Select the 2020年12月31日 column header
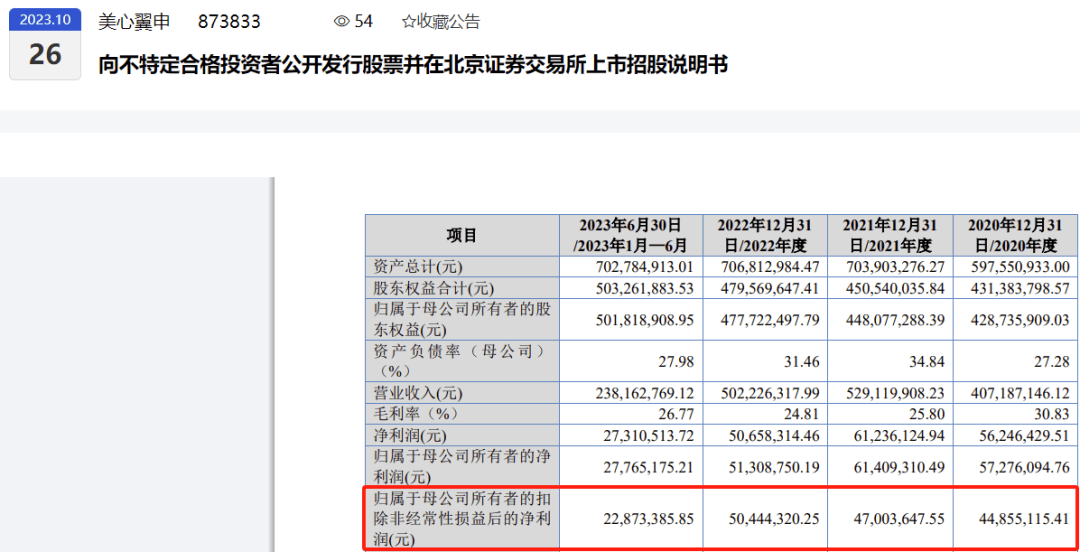1080x552 pixels. [1014, 236]
